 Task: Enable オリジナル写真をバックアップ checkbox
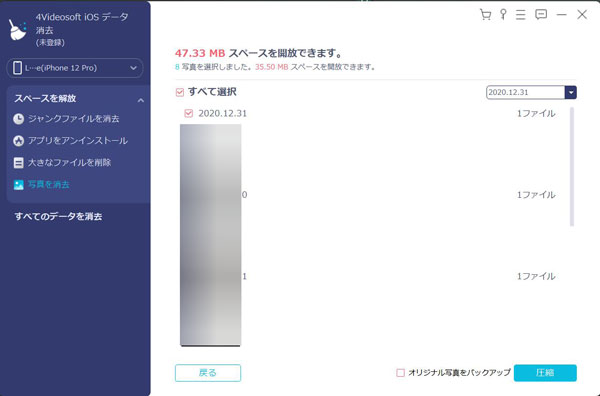click(400, 373)
